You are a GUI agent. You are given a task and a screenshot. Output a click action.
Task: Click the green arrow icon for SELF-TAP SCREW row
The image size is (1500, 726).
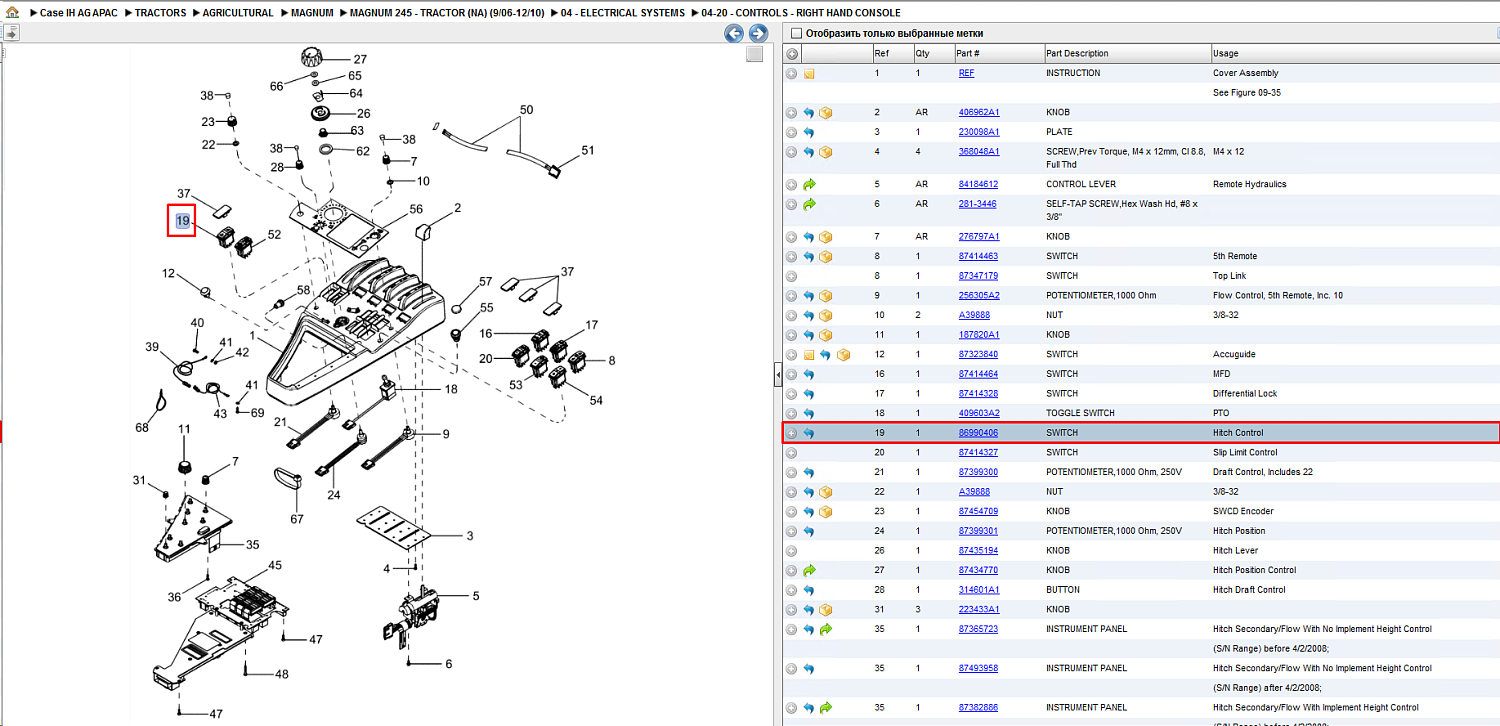tap(809, 204)
